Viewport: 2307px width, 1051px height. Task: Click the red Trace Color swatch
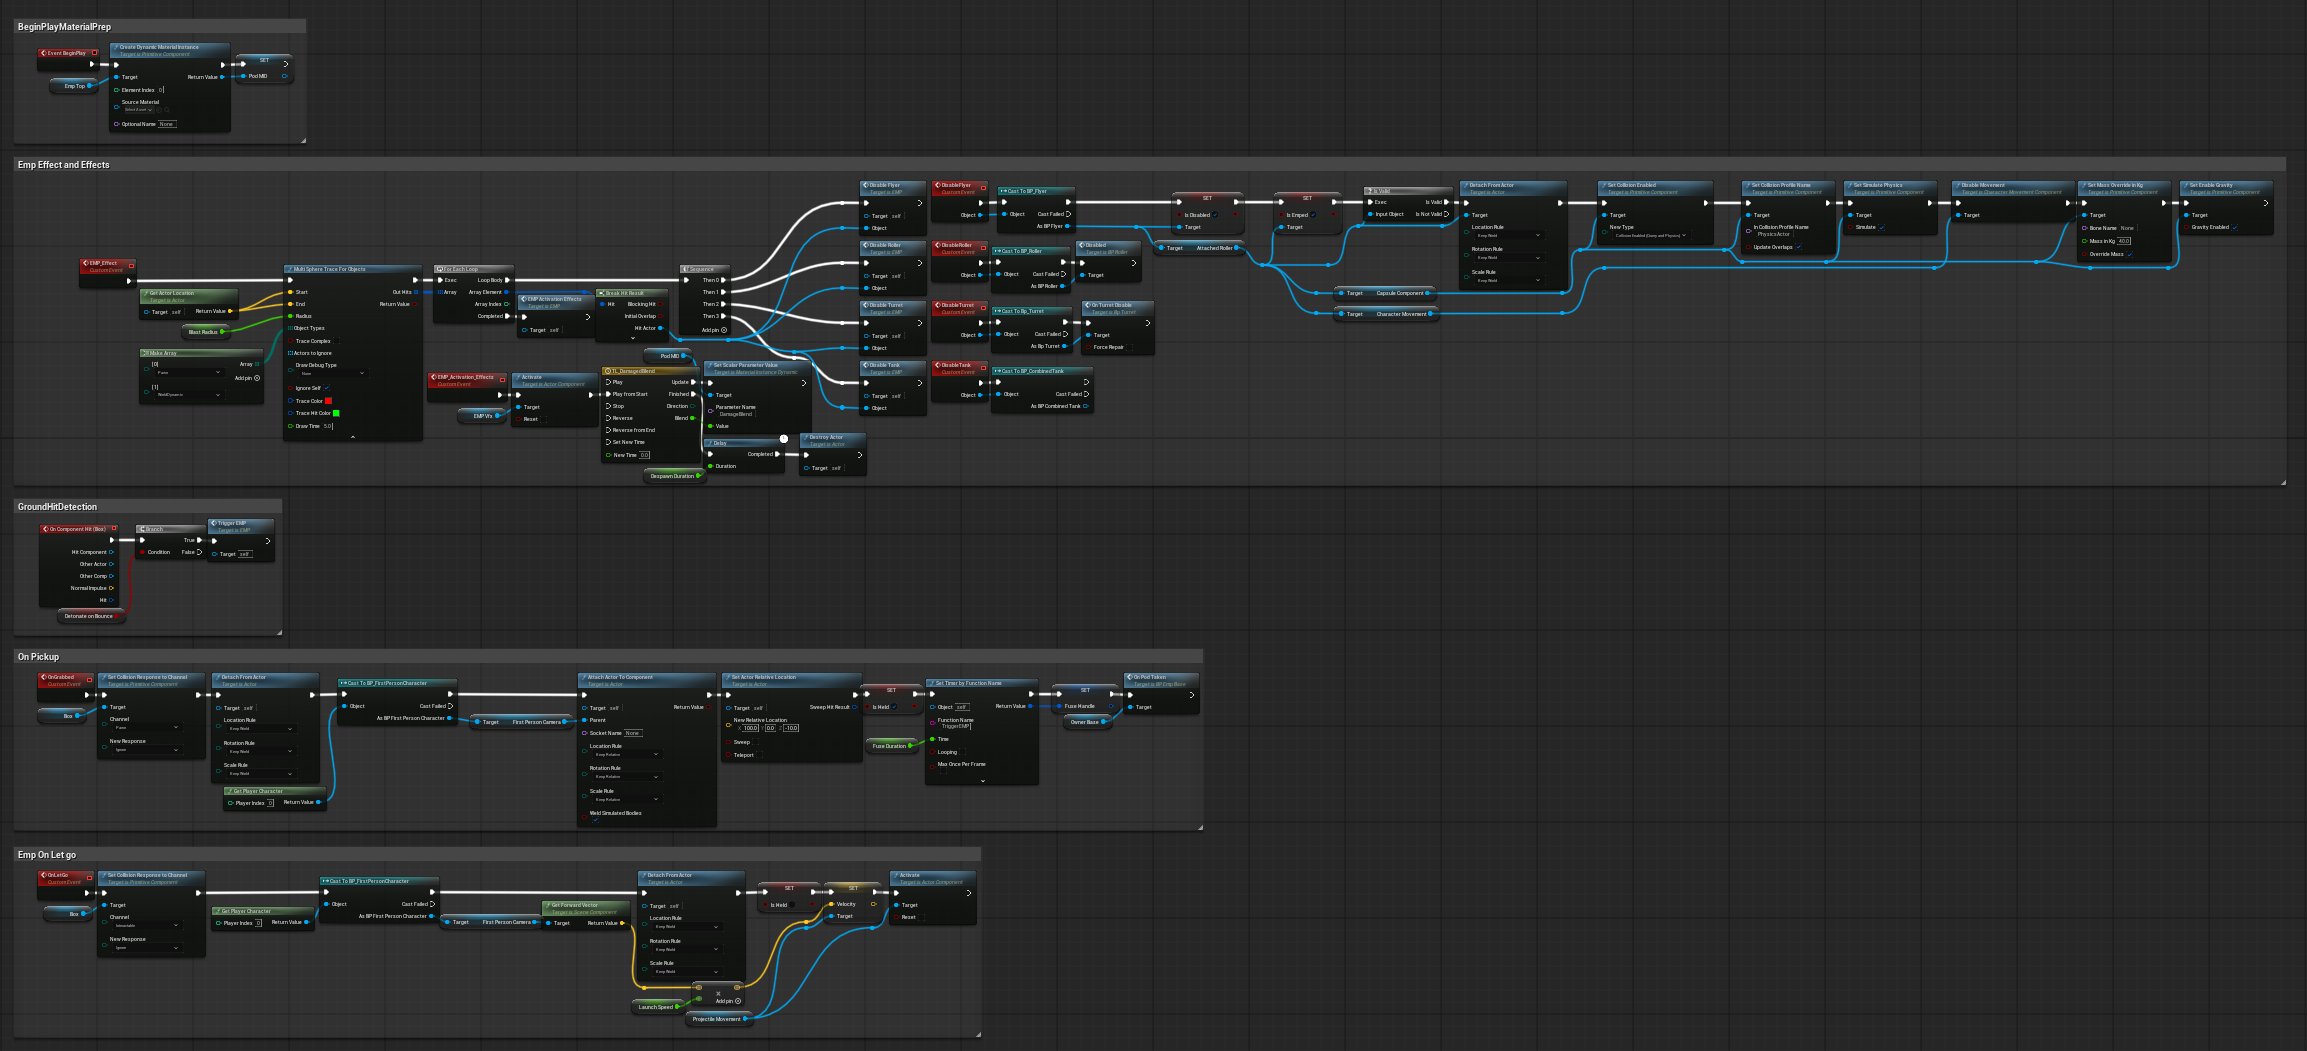pos(328,401)
